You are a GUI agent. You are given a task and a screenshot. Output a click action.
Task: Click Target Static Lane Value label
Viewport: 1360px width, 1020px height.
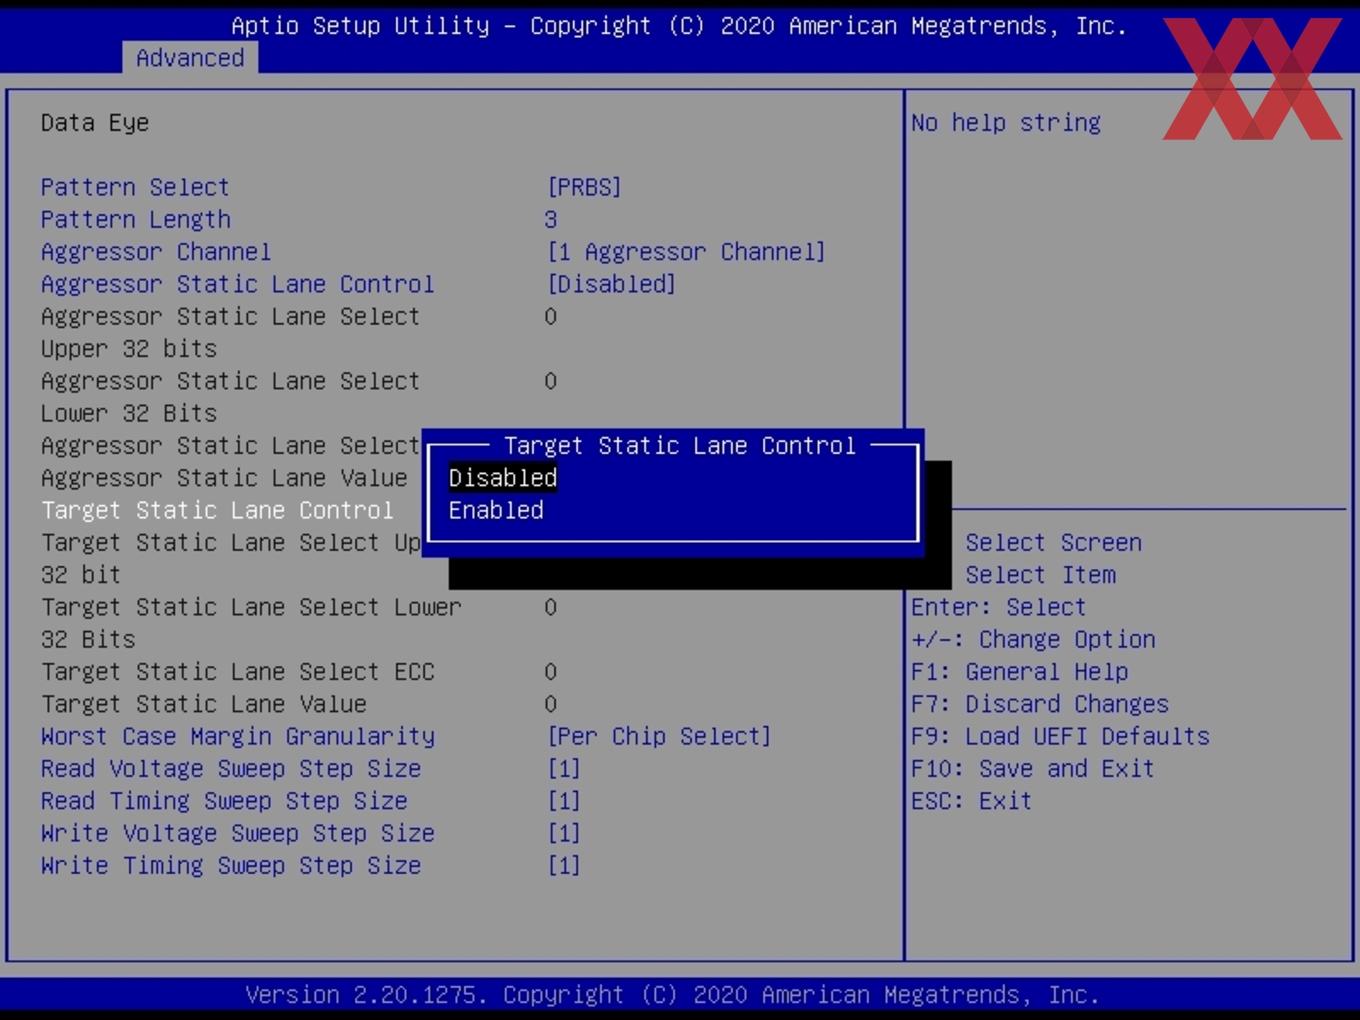203,704
